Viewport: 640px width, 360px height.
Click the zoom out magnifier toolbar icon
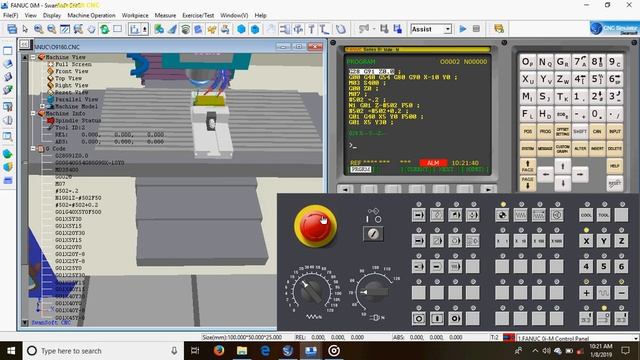click(51, 29)
